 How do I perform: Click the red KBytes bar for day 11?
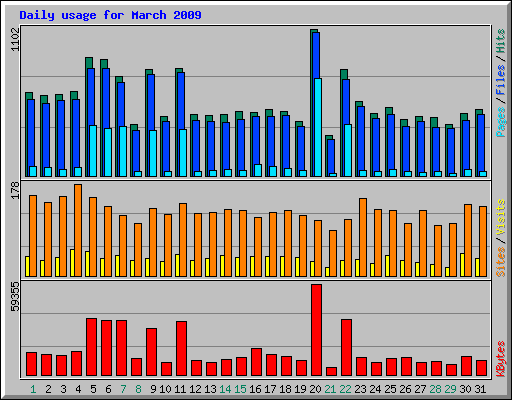[181, 349]
